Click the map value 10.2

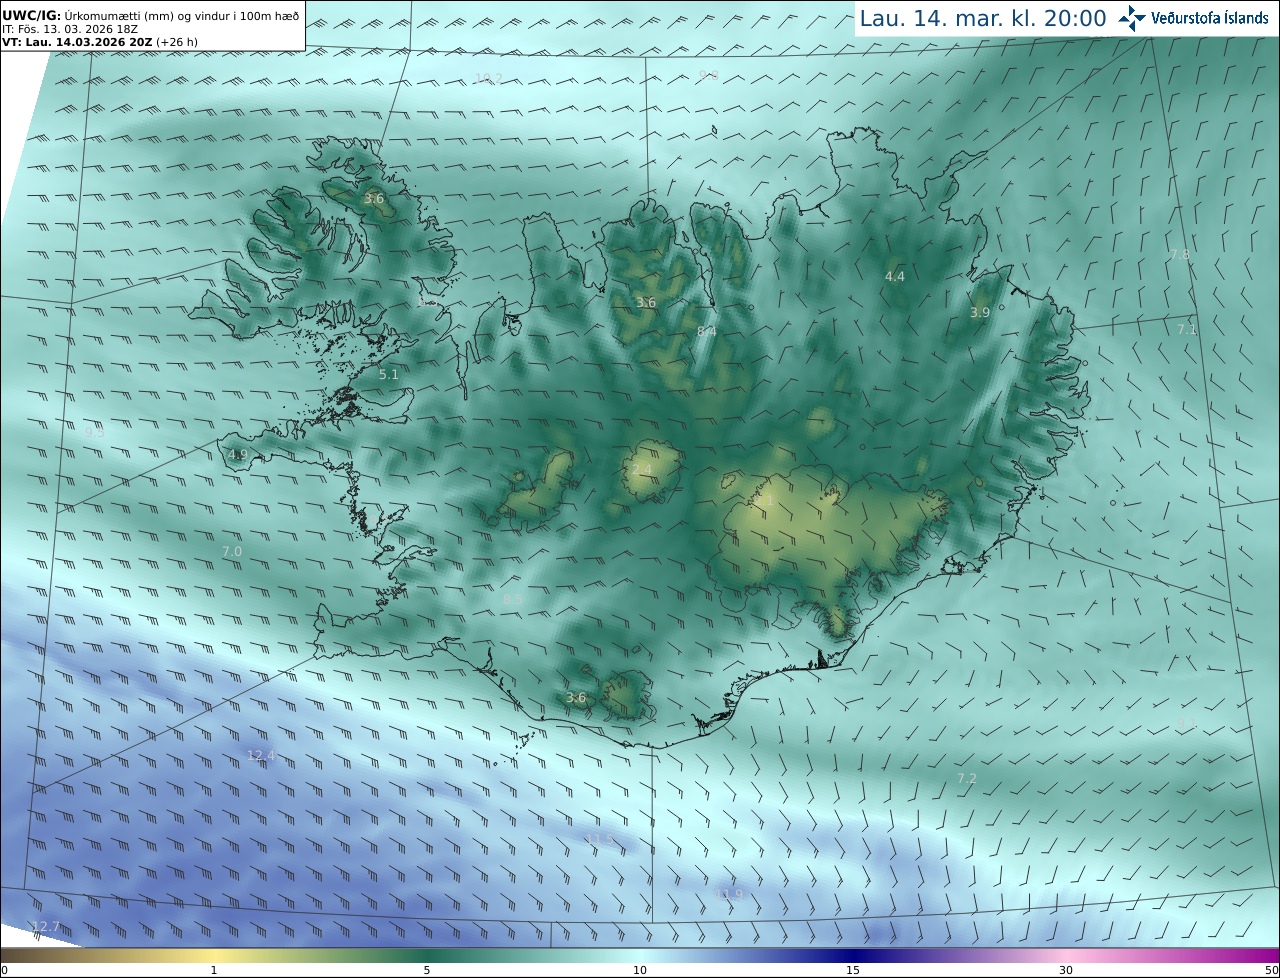click(x=488, y=78)
